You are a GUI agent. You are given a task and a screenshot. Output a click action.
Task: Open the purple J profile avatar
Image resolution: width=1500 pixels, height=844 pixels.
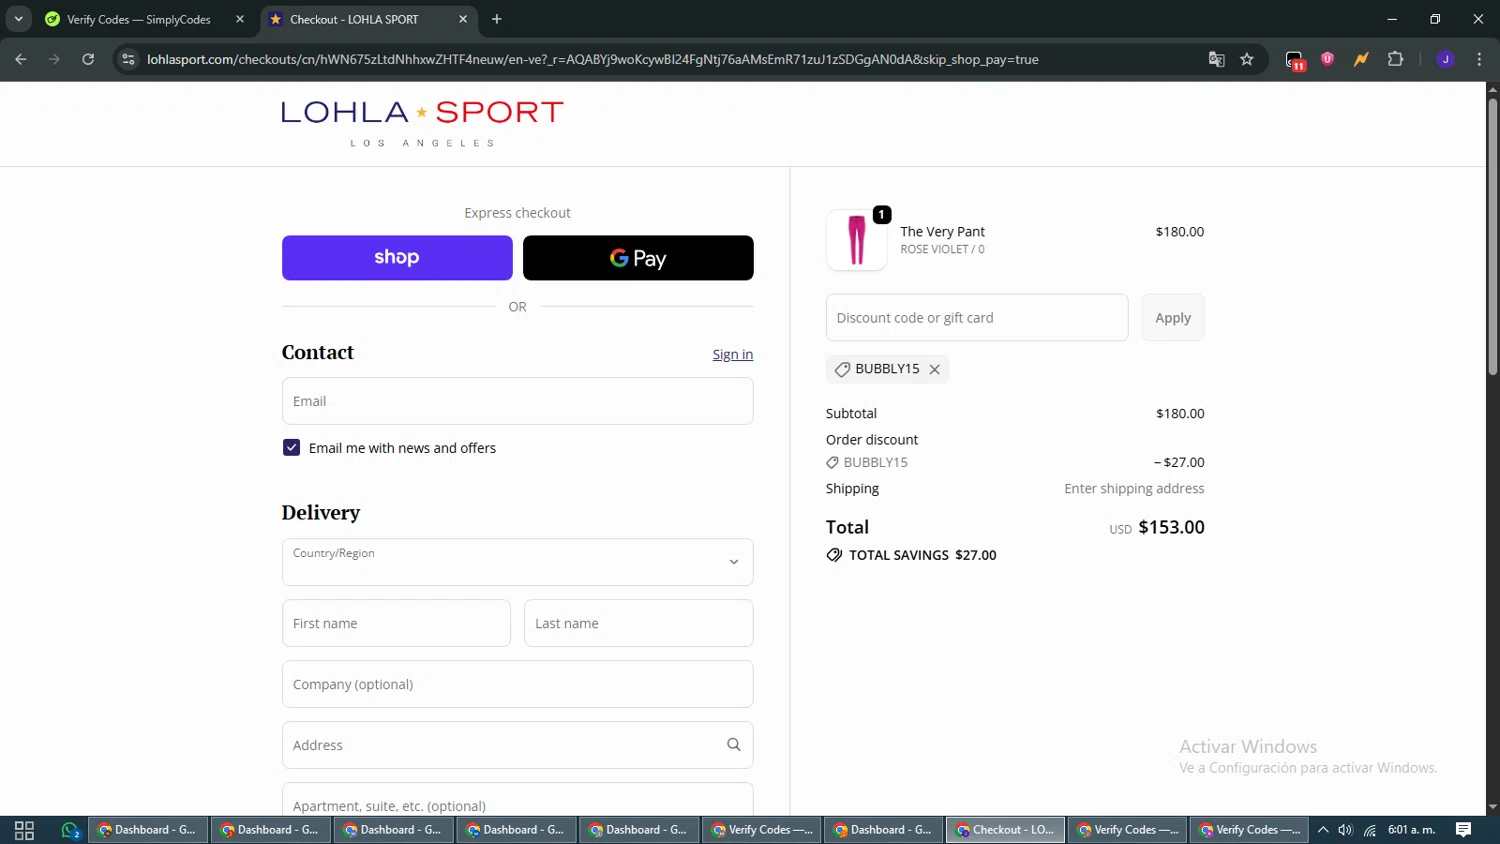[x=1445, y=59]
